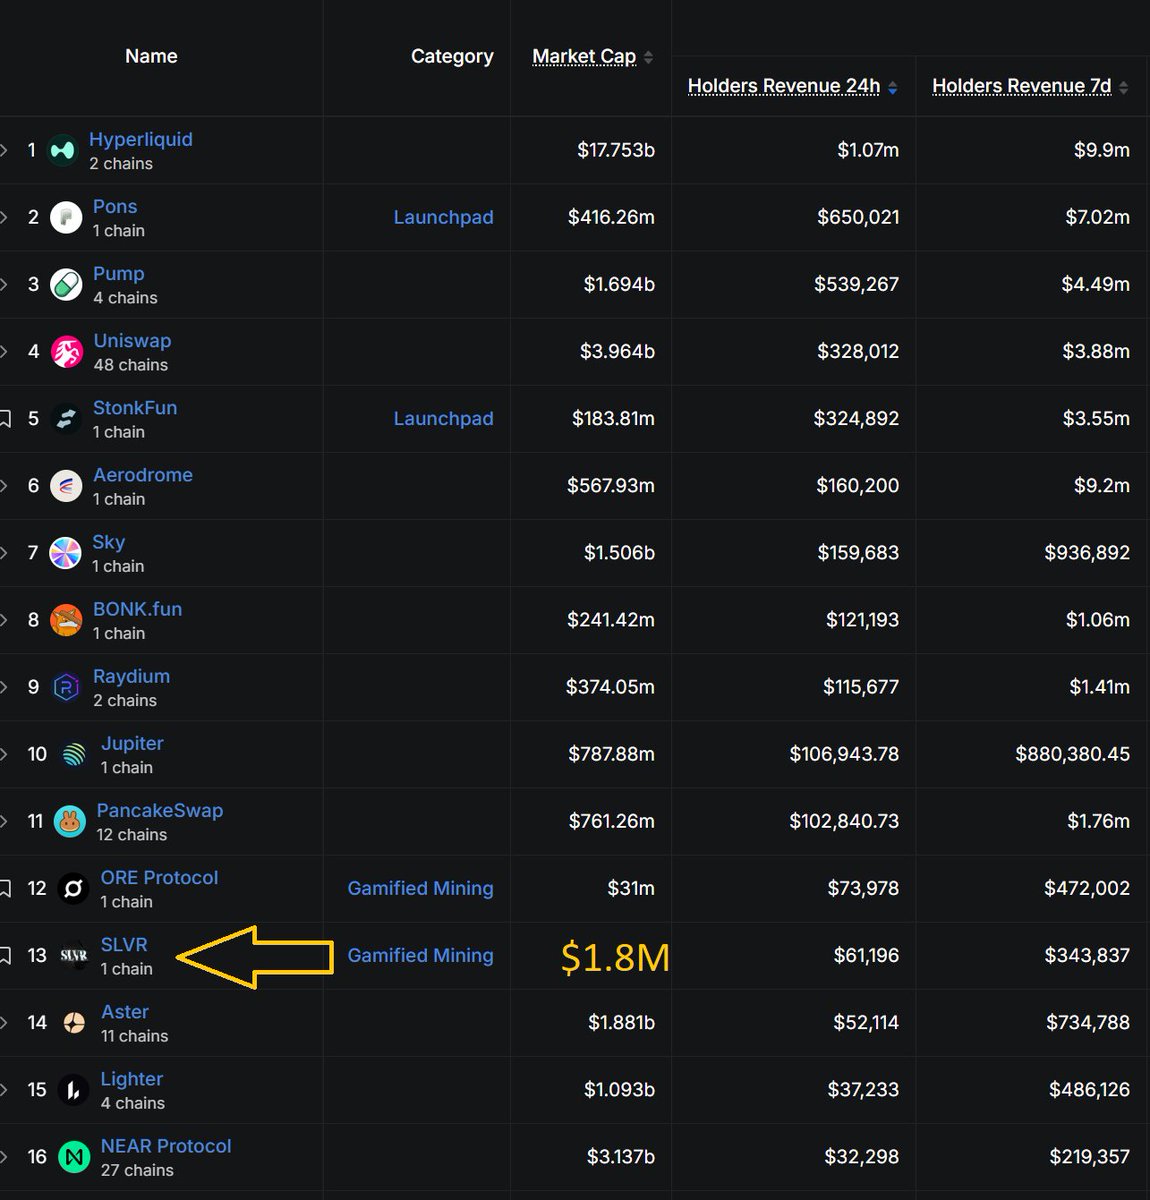Click the Pons protocol logo

(x=66, y=217)
